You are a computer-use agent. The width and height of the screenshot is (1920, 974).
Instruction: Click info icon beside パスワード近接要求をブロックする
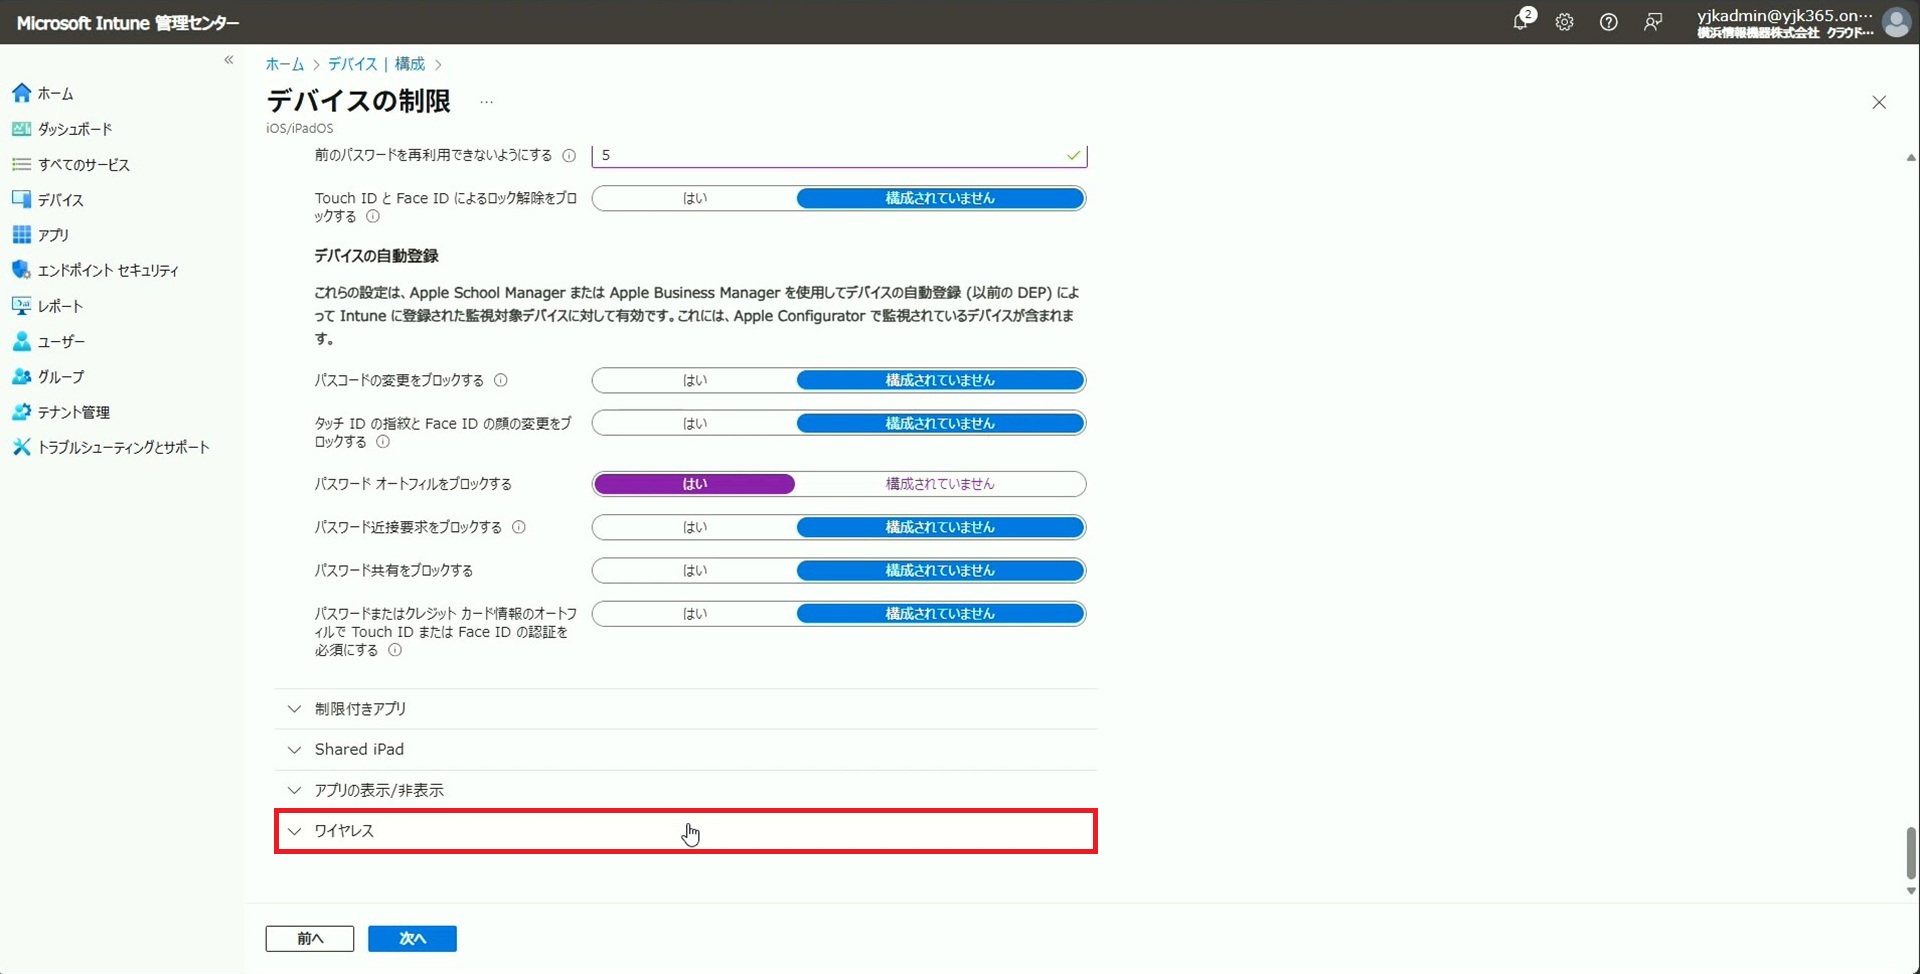pos(519,528)
